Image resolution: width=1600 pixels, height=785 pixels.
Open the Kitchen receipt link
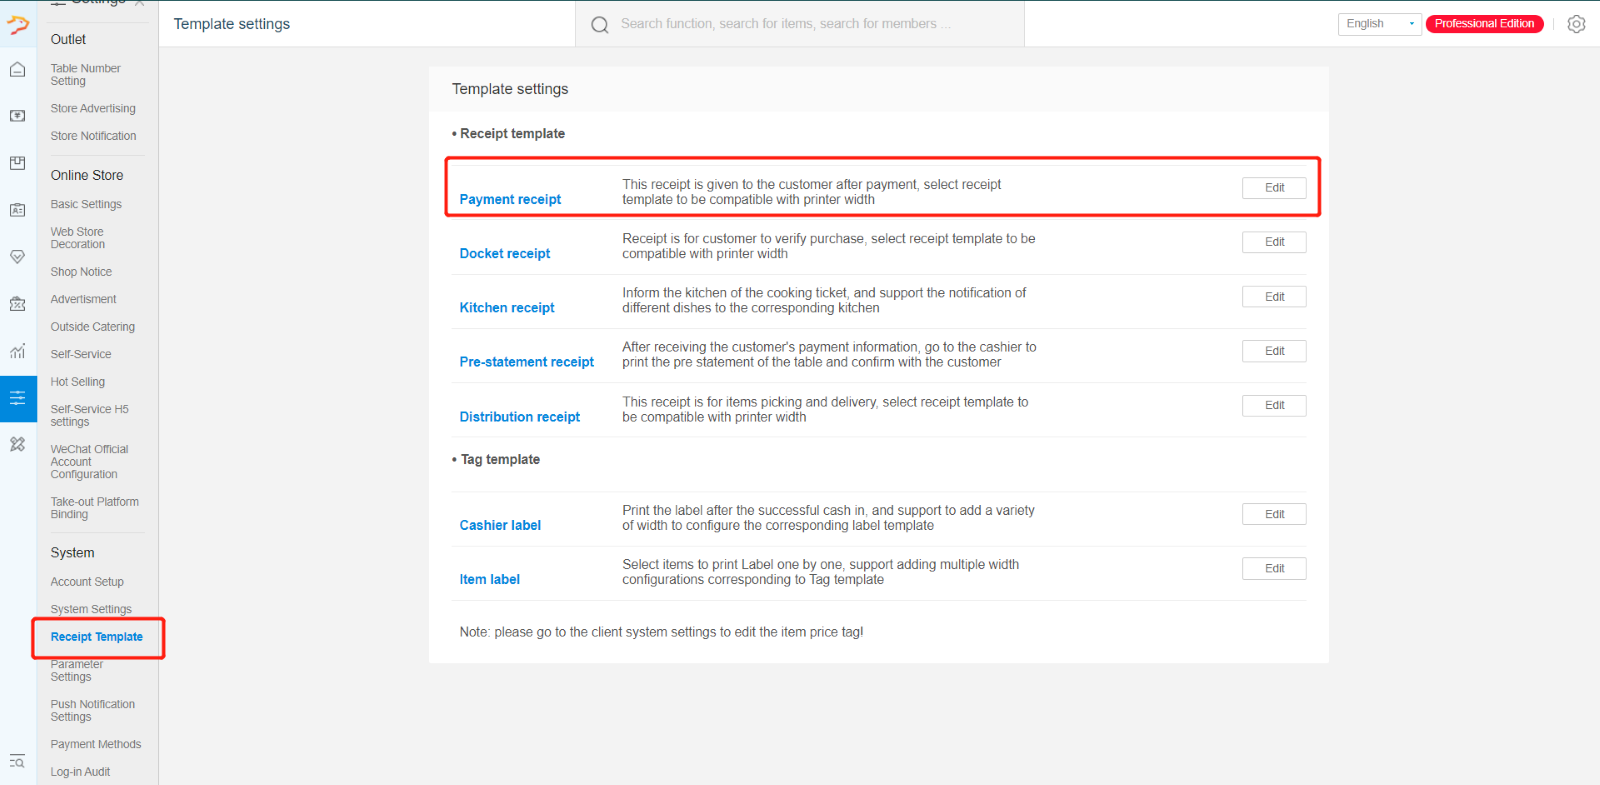click(x=507, y=308)
